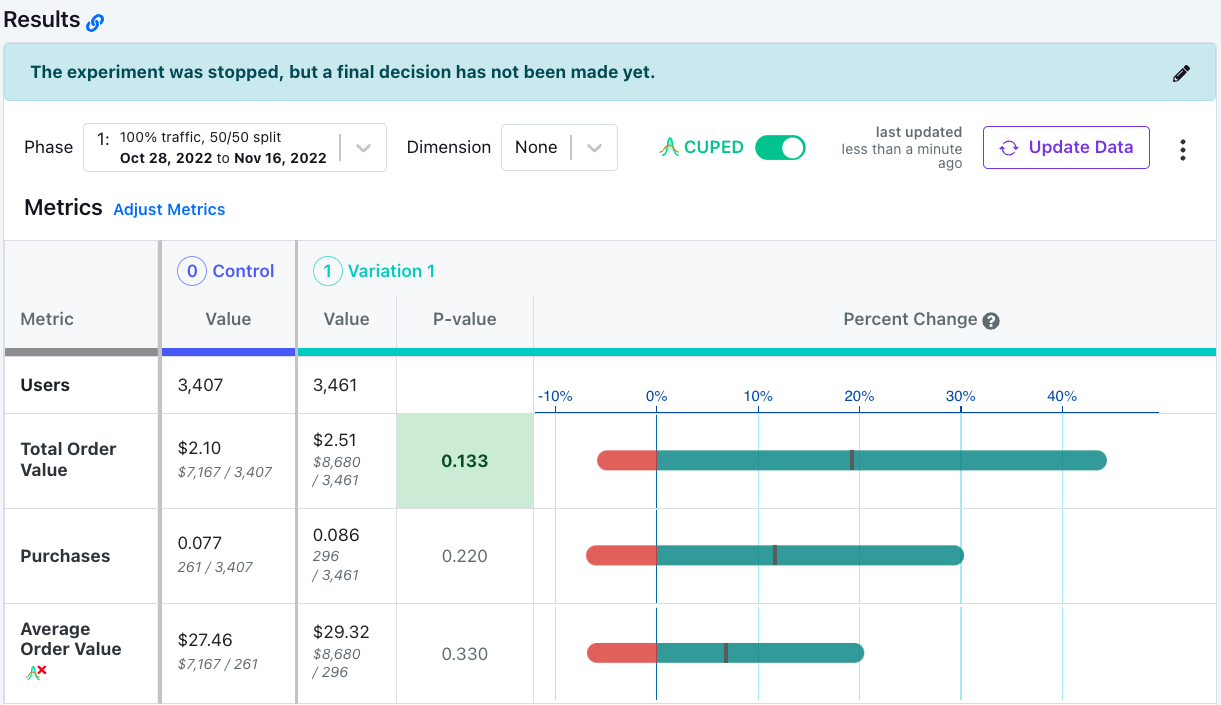The image size is (1221, 705).
Task: Click the Control users value 3,407
Action: click(x=200, y=385)
